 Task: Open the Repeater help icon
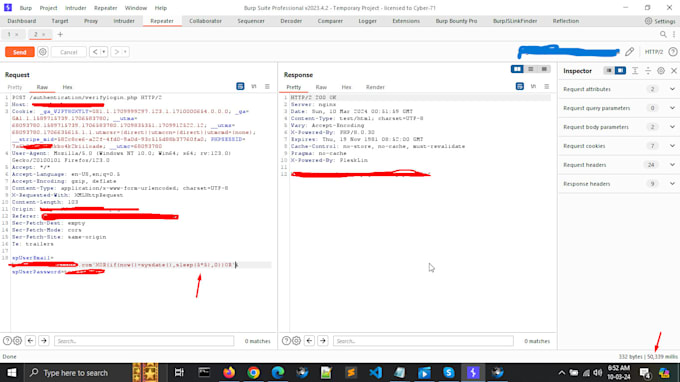click(x=673, y=52)
